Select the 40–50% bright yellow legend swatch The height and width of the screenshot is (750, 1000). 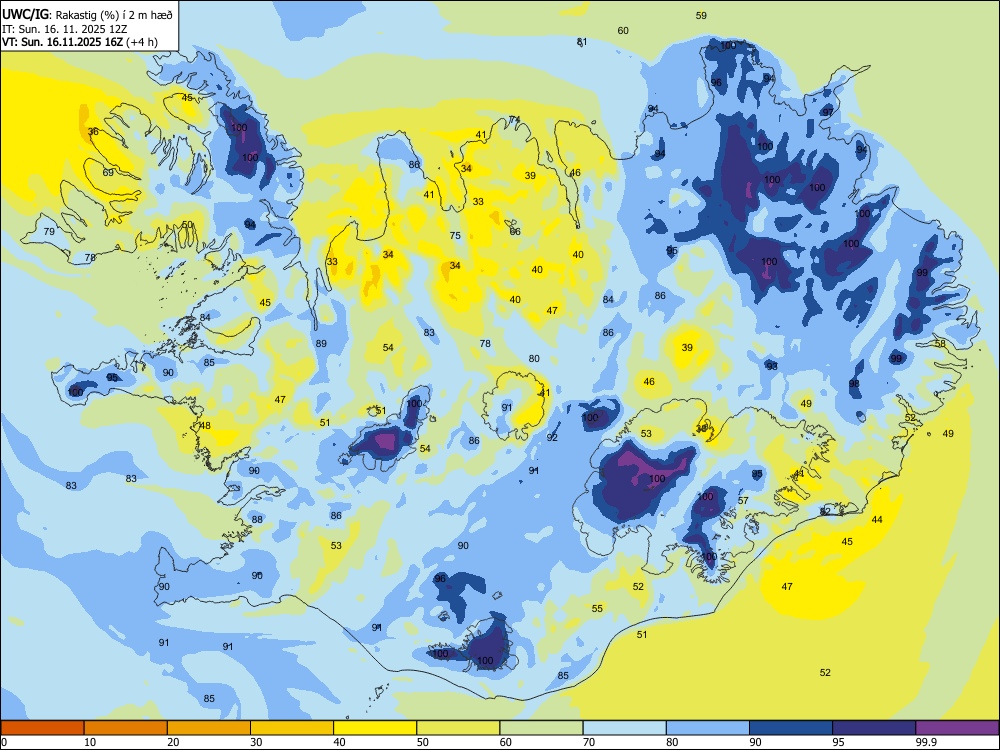pyautogui.click(x=375, y=728)
